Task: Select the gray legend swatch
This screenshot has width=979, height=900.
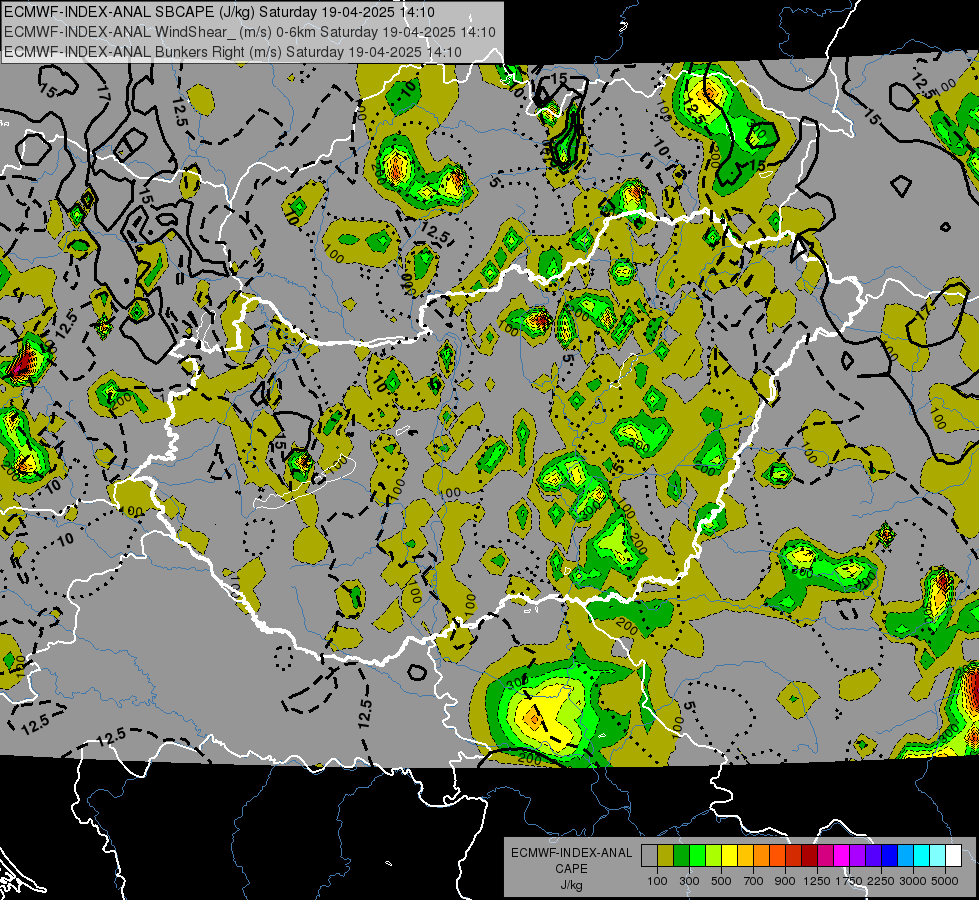Action: [649, 856]
